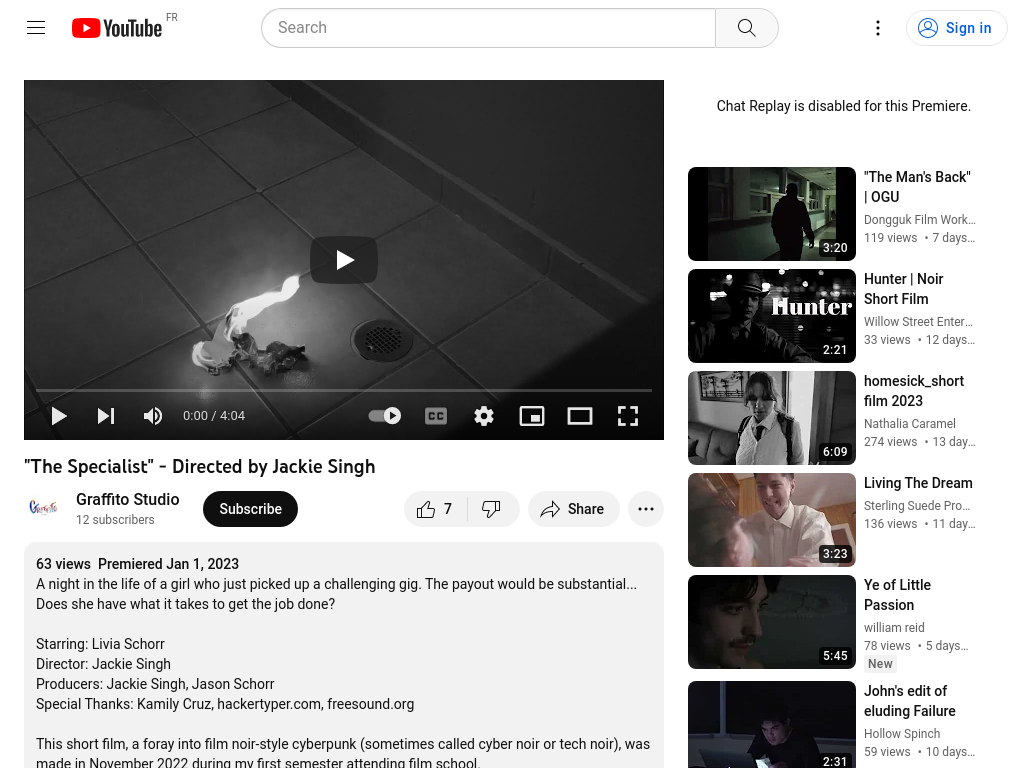Click "The Man's Back" | OGU title

917,187
